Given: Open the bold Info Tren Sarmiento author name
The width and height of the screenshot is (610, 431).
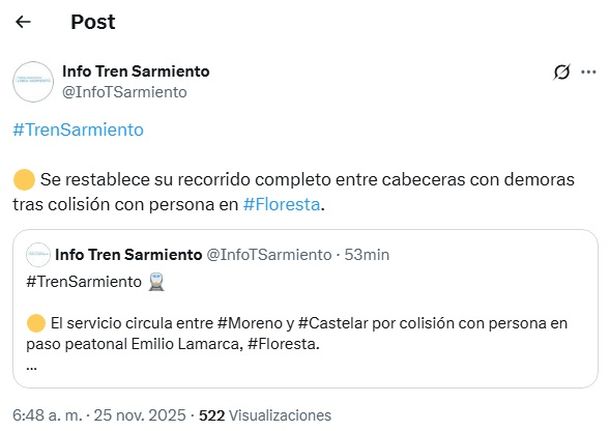Looking at the screenshot, I should pos(136,72).
